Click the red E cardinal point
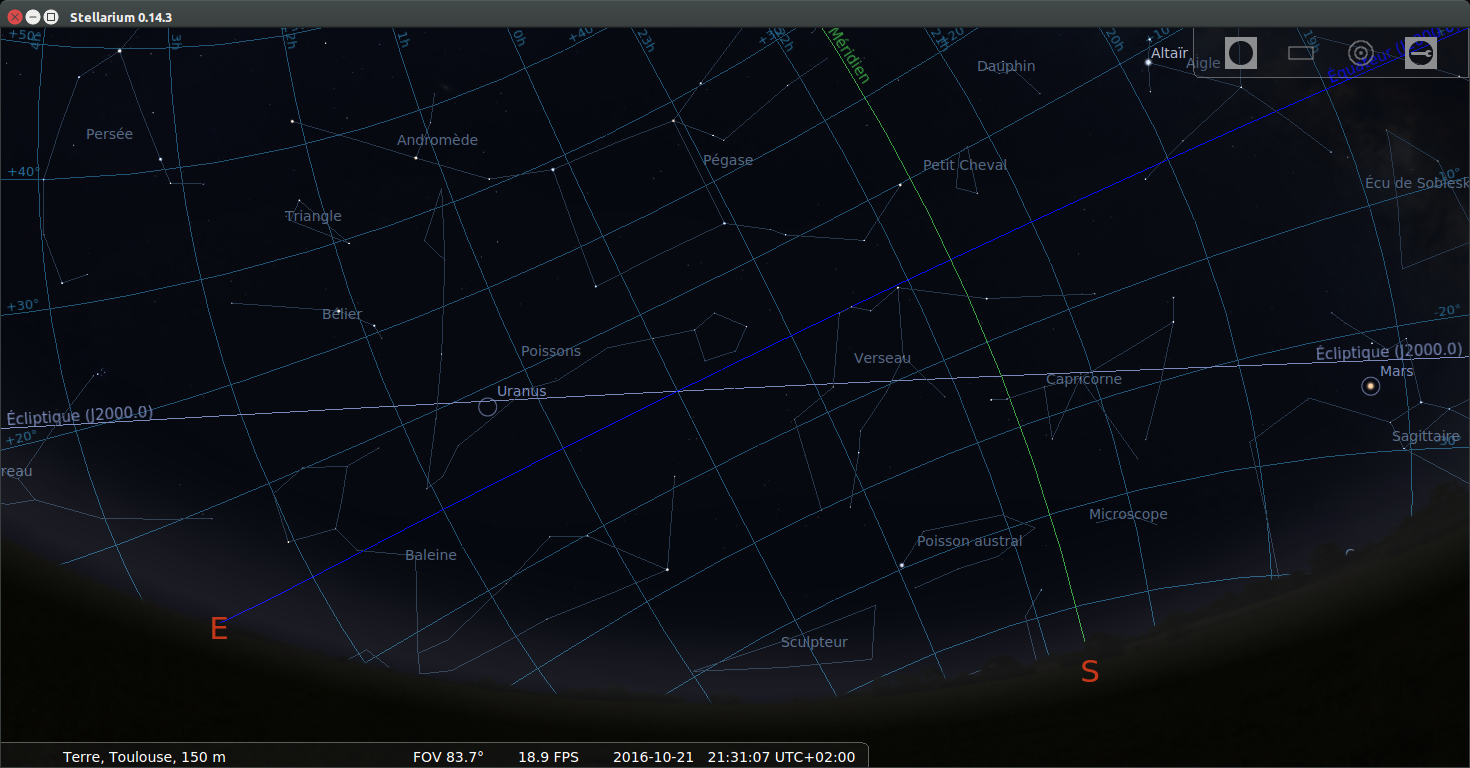Screen dimensions: 1470x768 coord(219,629)
